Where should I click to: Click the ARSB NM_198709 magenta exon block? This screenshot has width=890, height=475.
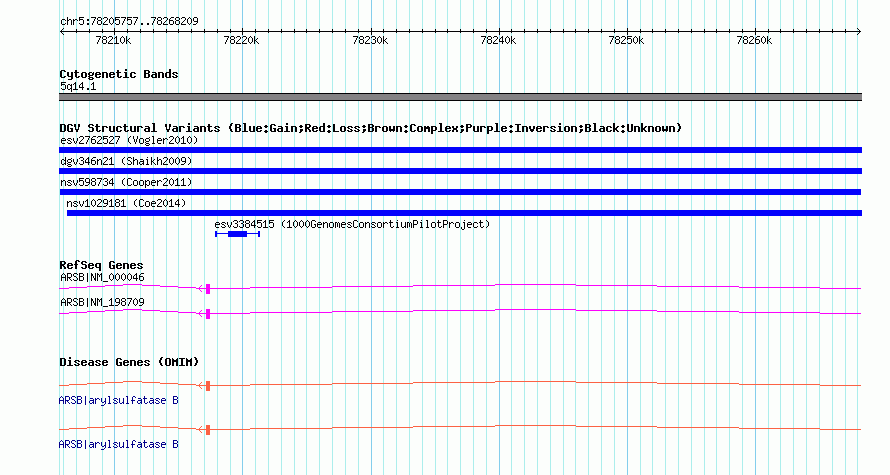click(x=208, y=314)
